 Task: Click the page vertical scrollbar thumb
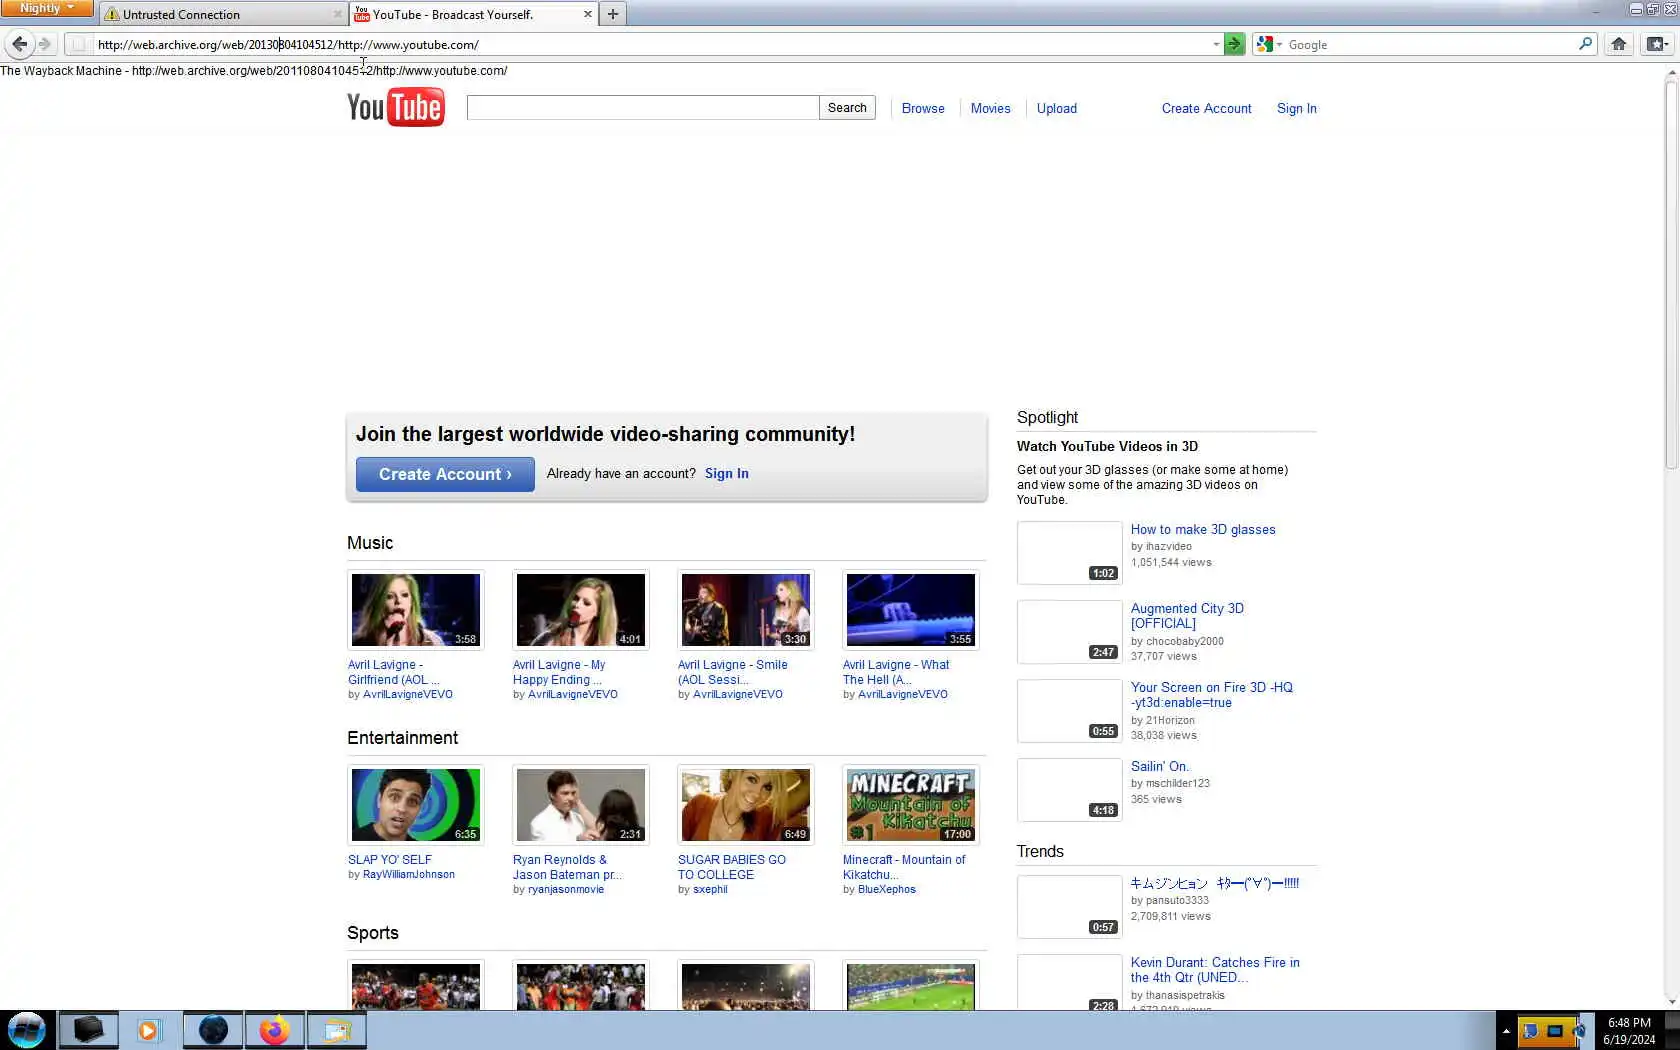1671,275
